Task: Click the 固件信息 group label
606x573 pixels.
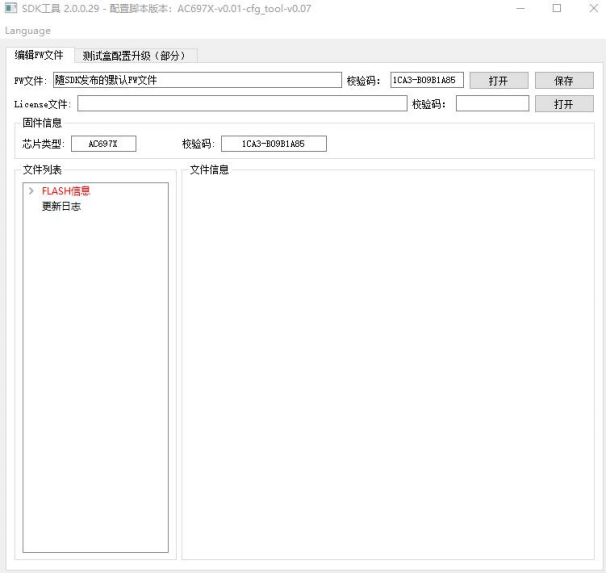Action: click(42, 123)
